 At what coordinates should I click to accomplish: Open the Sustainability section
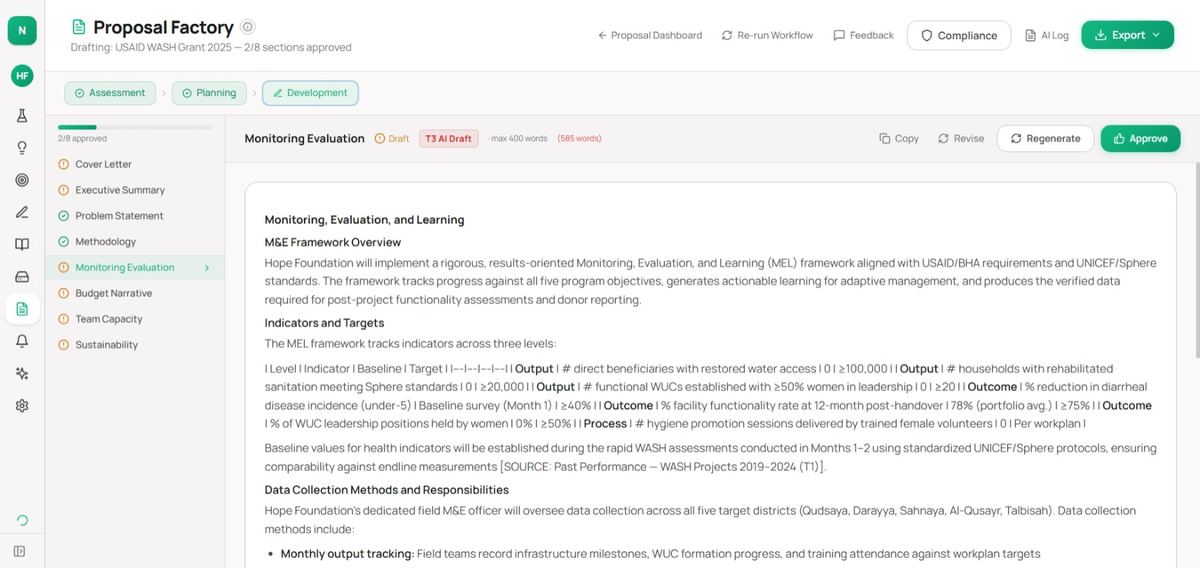point(135,345)
